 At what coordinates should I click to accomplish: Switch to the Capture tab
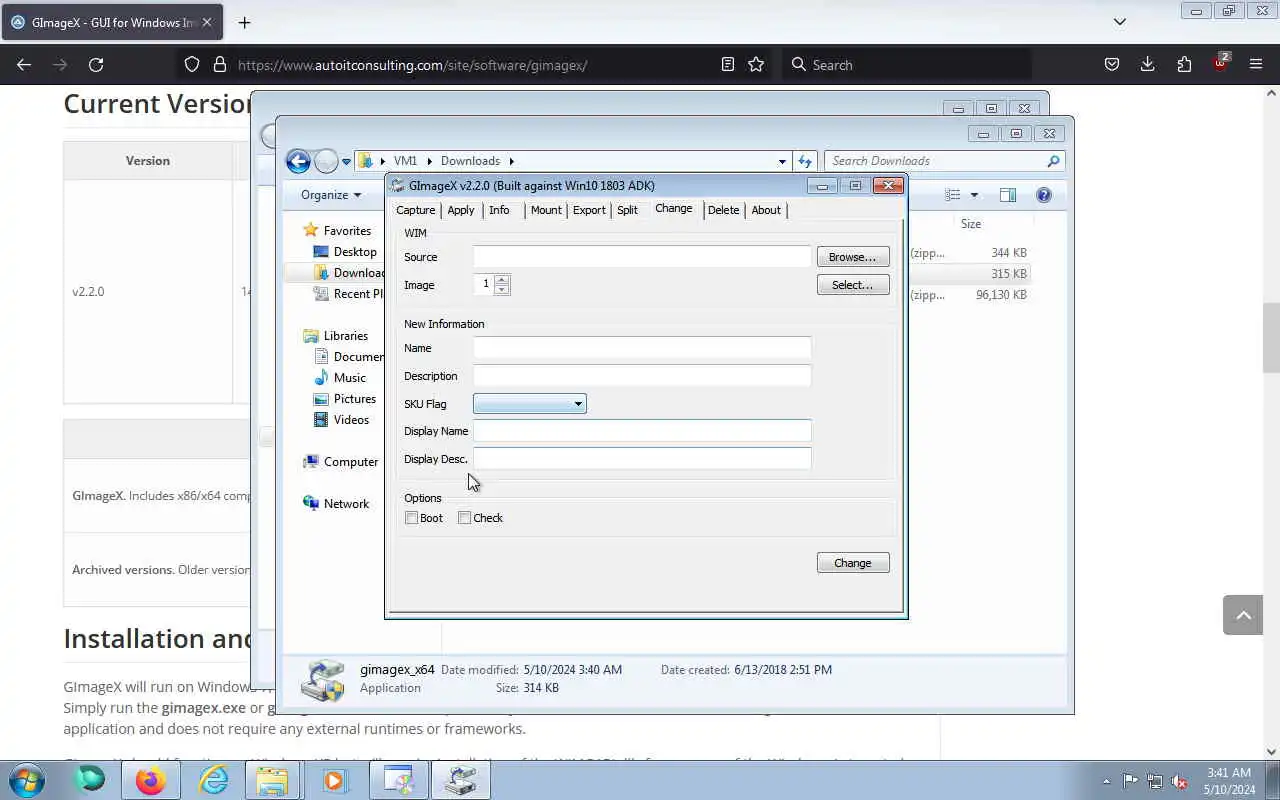pos(415,210)
